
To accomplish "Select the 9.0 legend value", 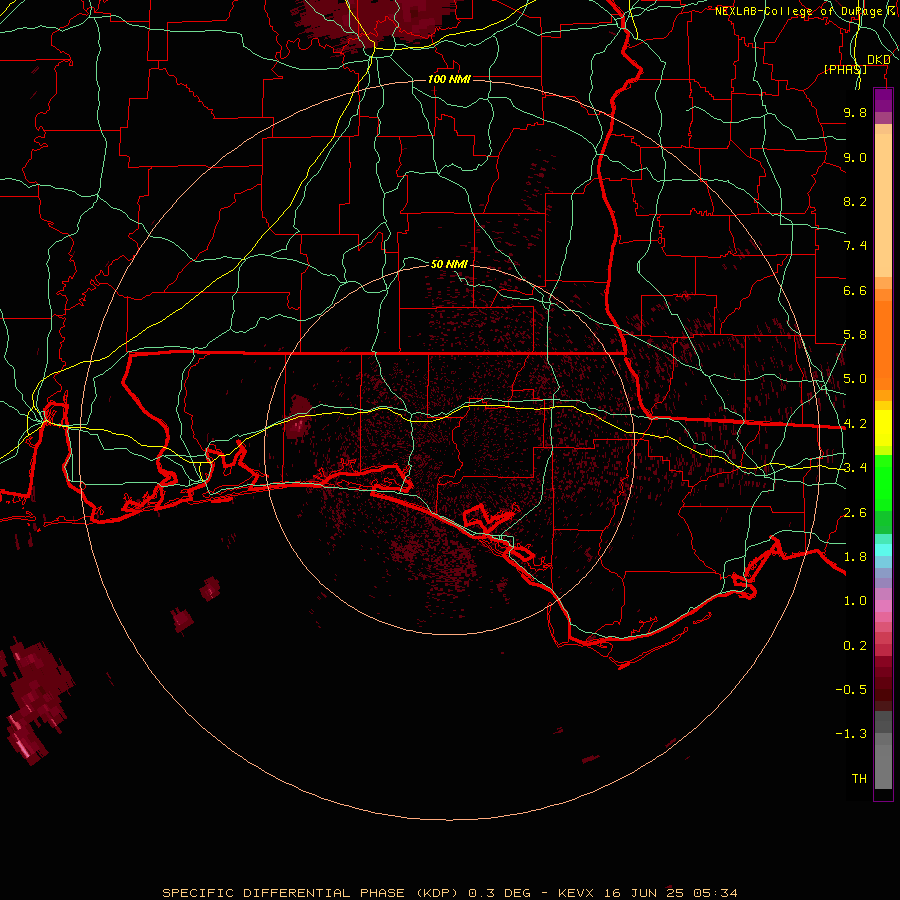I will click(x=855, y=157).
